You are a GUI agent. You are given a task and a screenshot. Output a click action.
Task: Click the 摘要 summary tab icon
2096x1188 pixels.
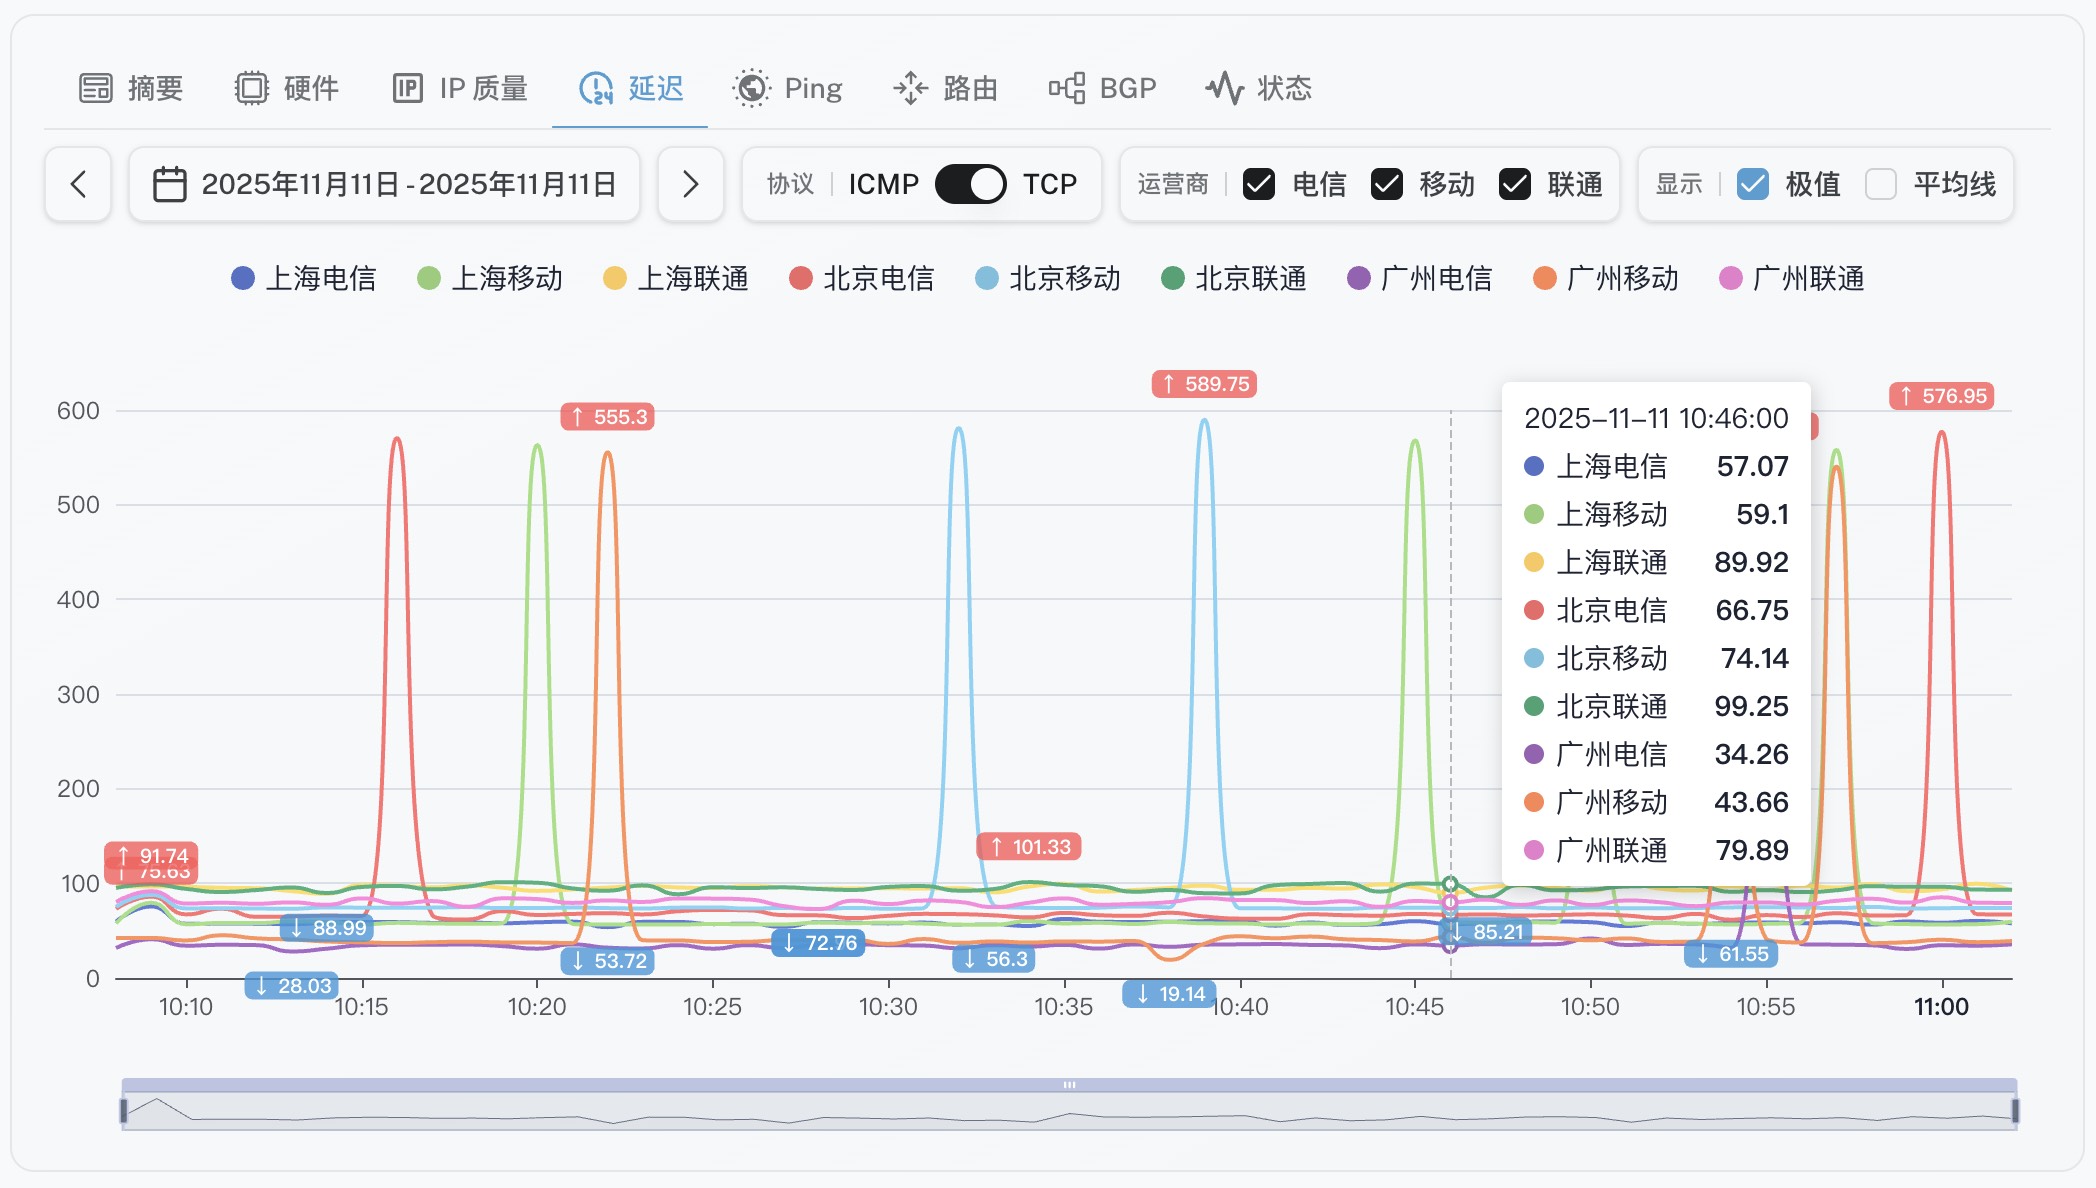point(96,88)
